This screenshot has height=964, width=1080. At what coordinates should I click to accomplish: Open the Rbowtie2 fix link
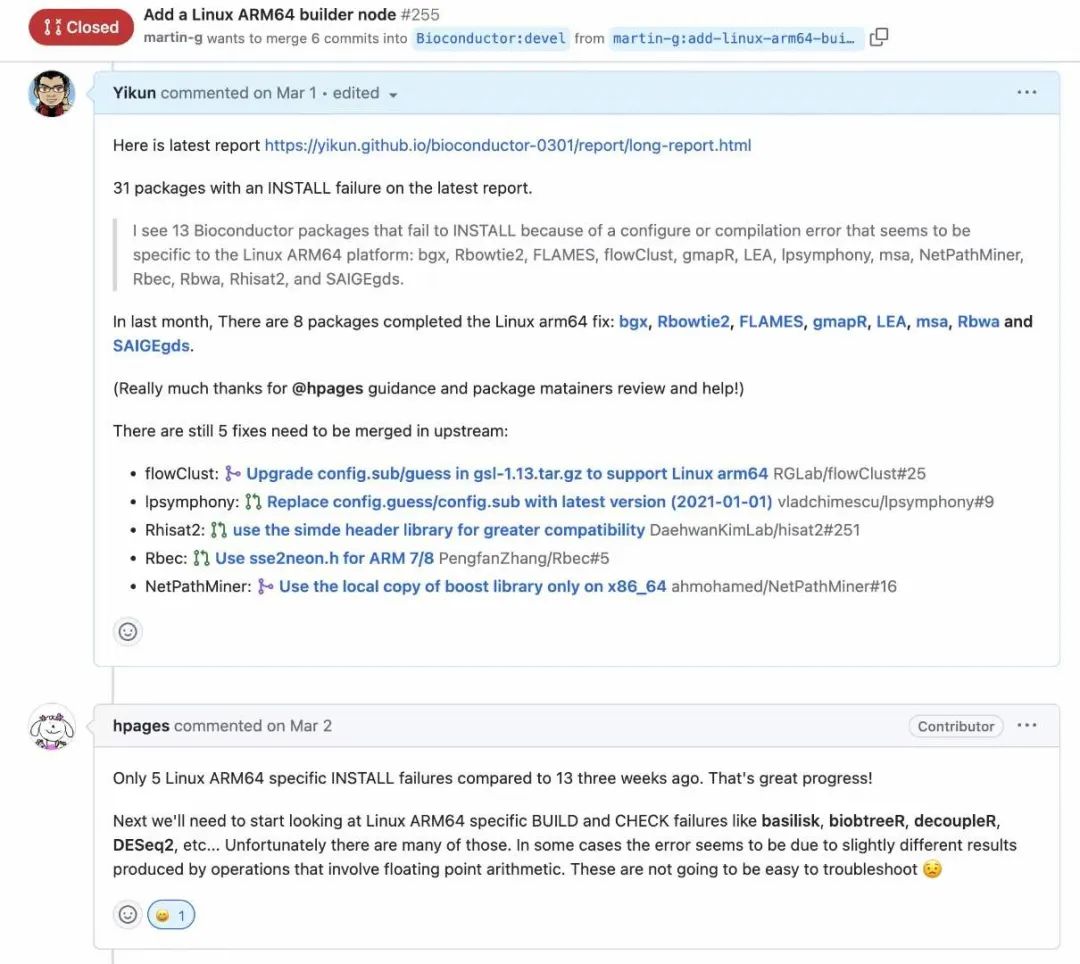[693, 321]
